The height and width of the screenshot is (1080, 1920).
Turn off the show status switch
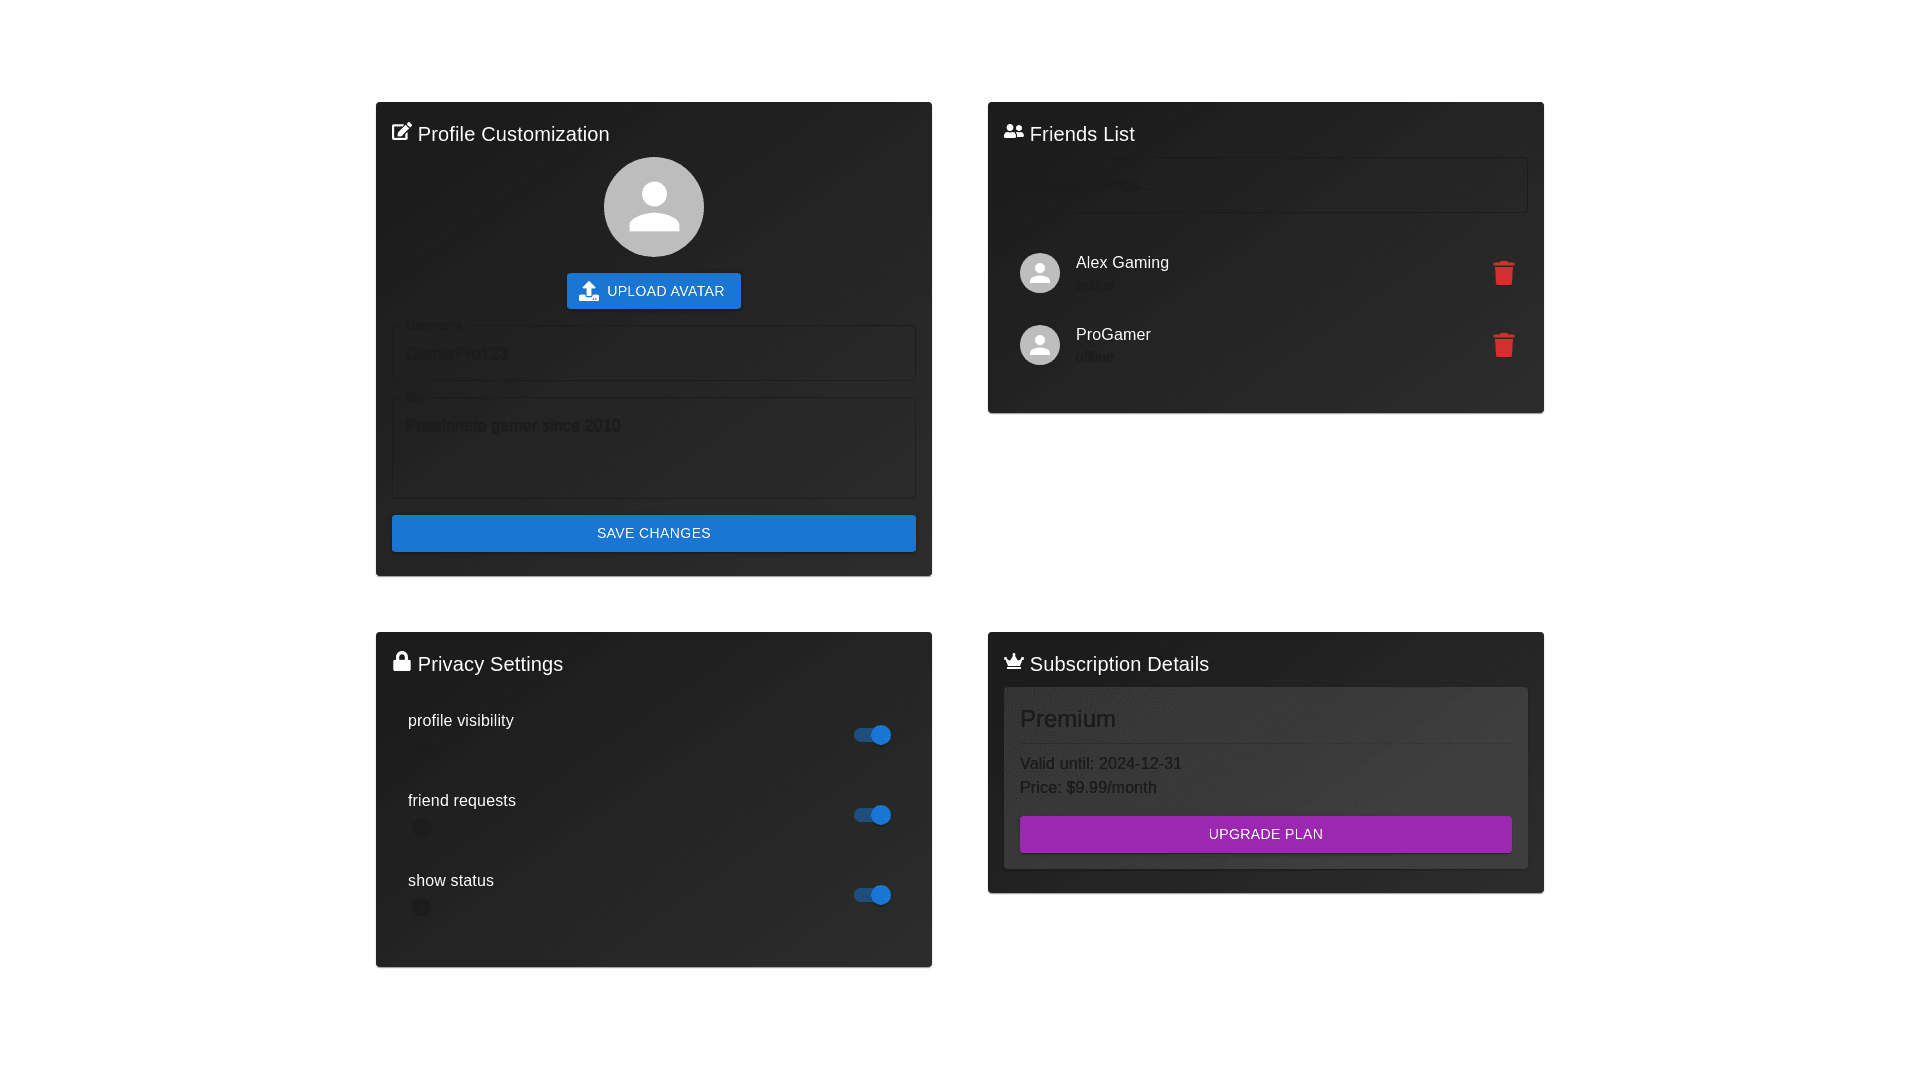872,895
